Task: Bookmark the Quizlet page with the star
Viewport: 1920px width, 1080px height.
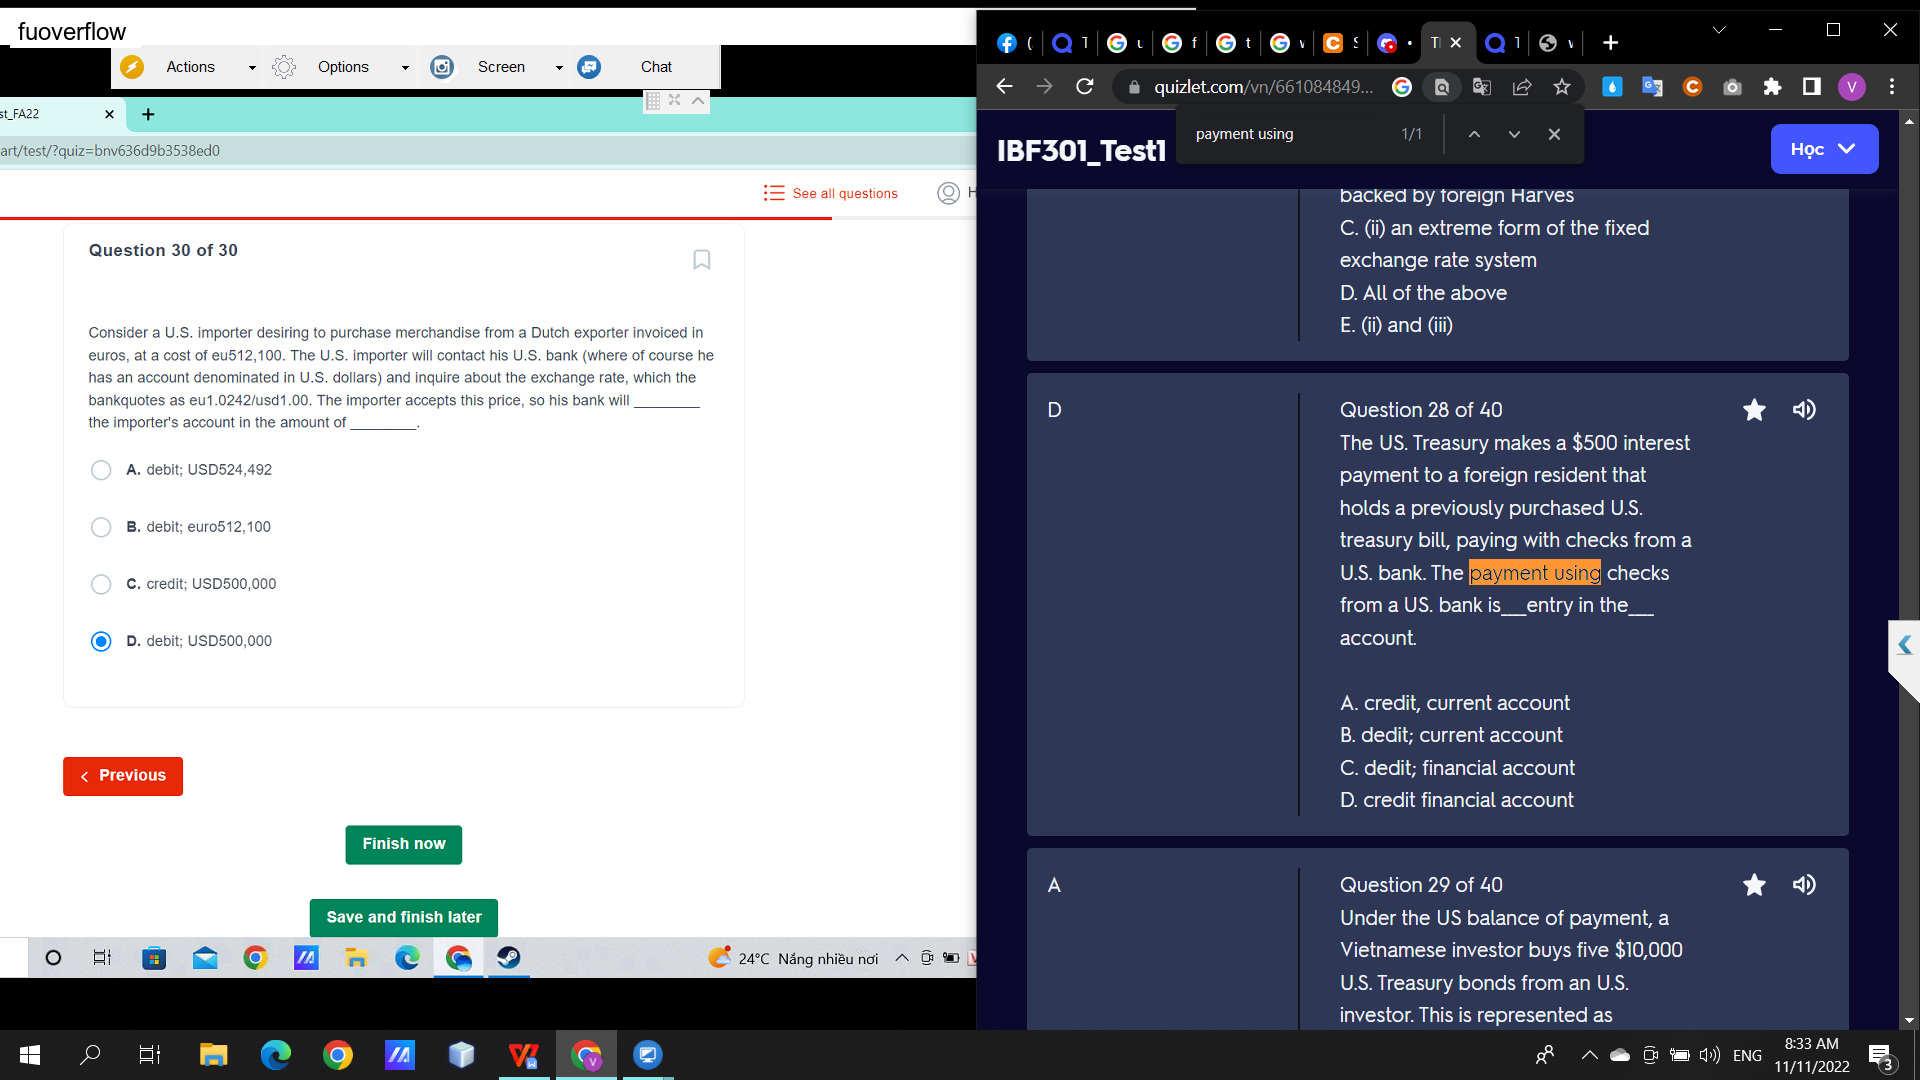Action: click(x=1562, y=87)
